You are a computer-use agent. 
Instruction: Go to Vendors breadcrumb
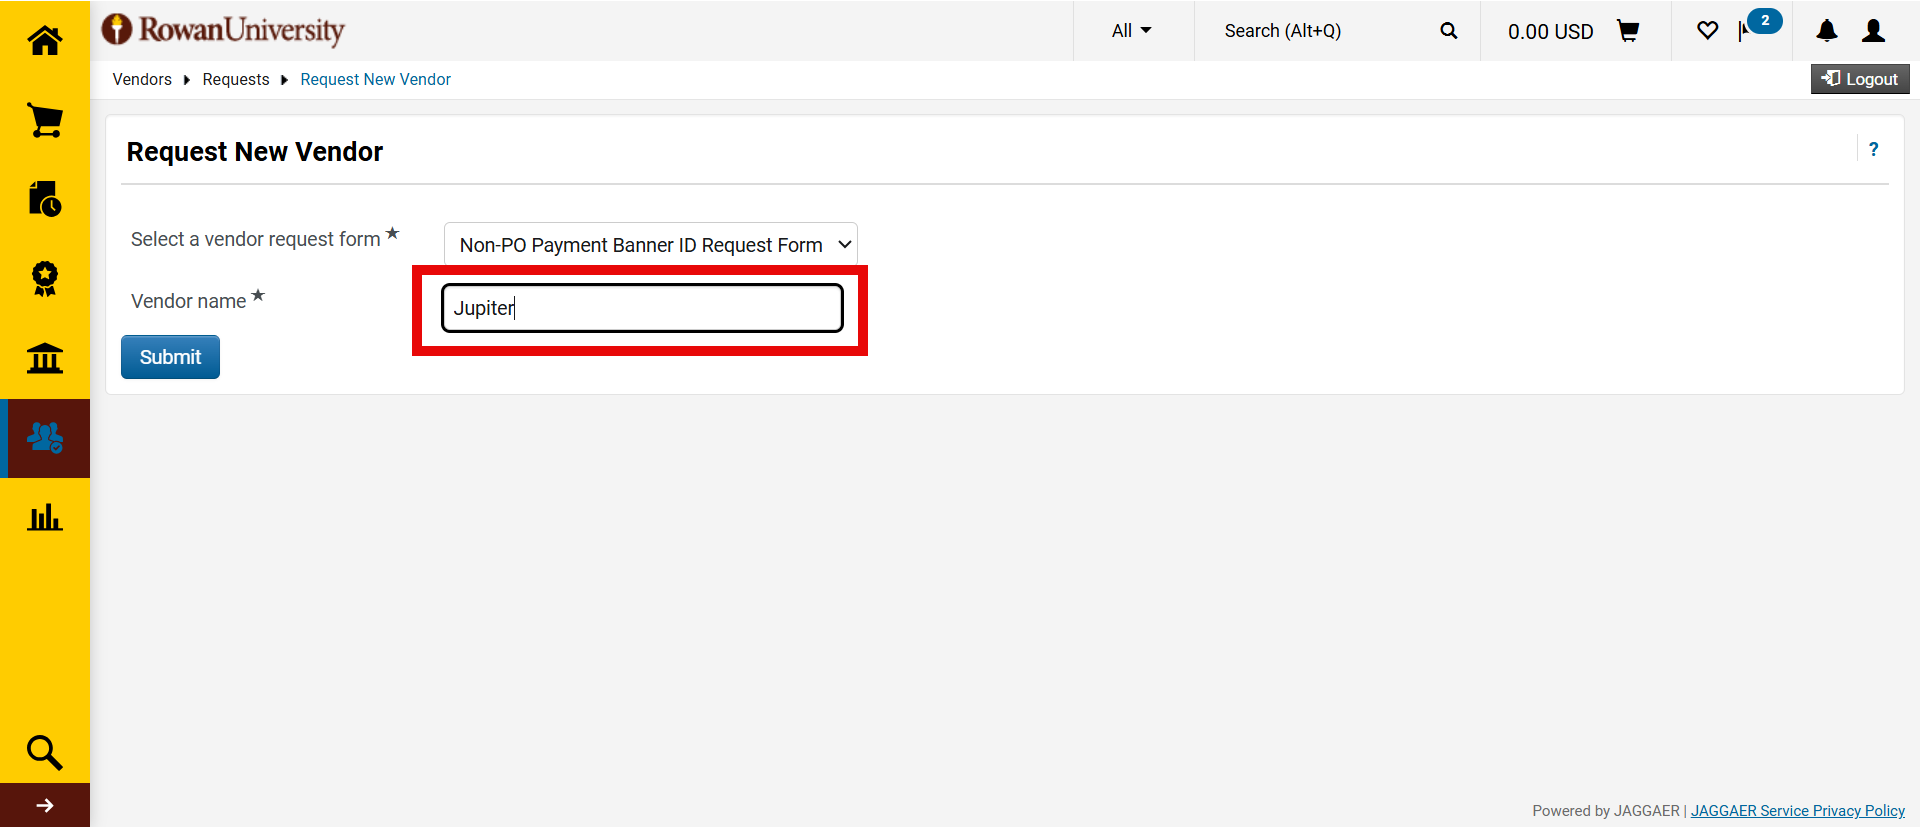tap(142, 79)
